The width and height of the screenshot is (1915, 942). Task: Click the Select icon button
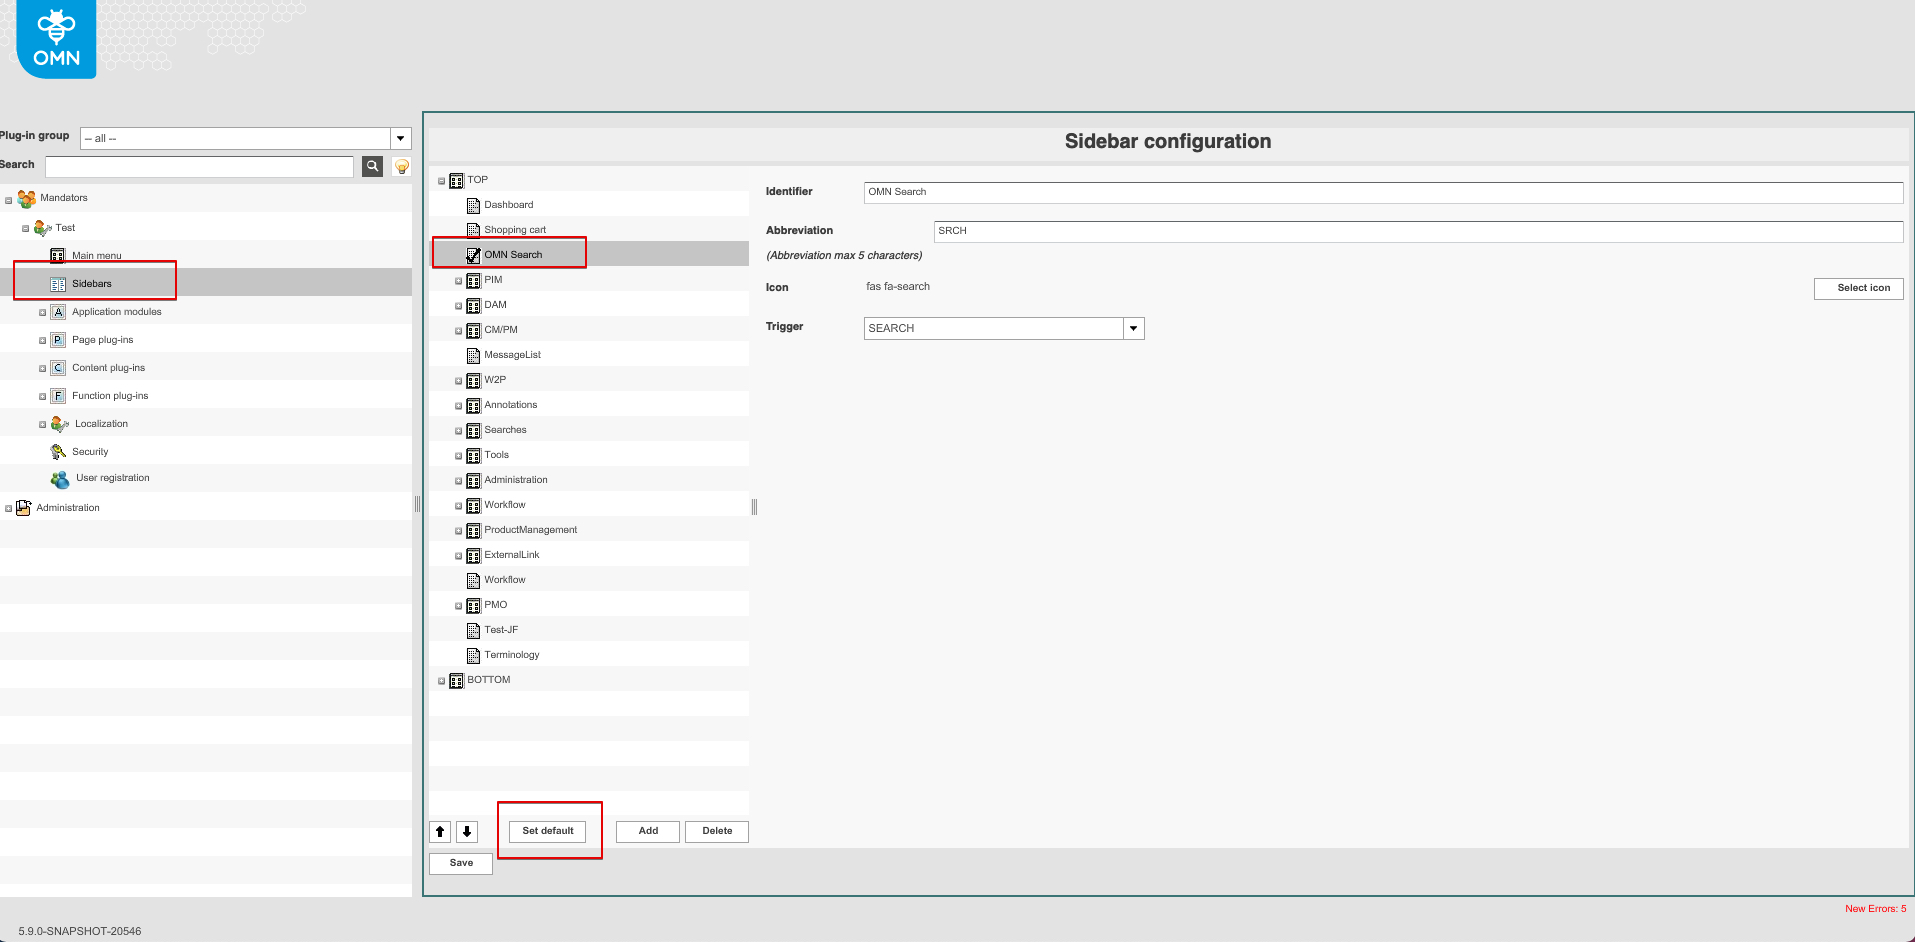[x=1859, y=288]
